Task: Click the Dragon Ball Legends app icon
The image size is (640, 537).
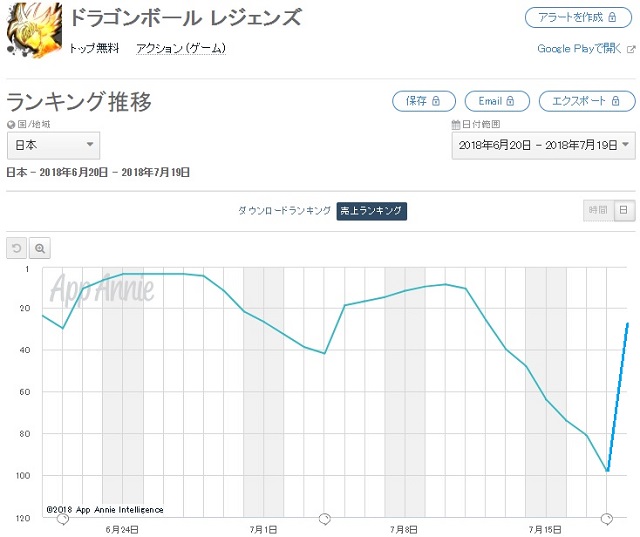Action: tap(34, 31)
